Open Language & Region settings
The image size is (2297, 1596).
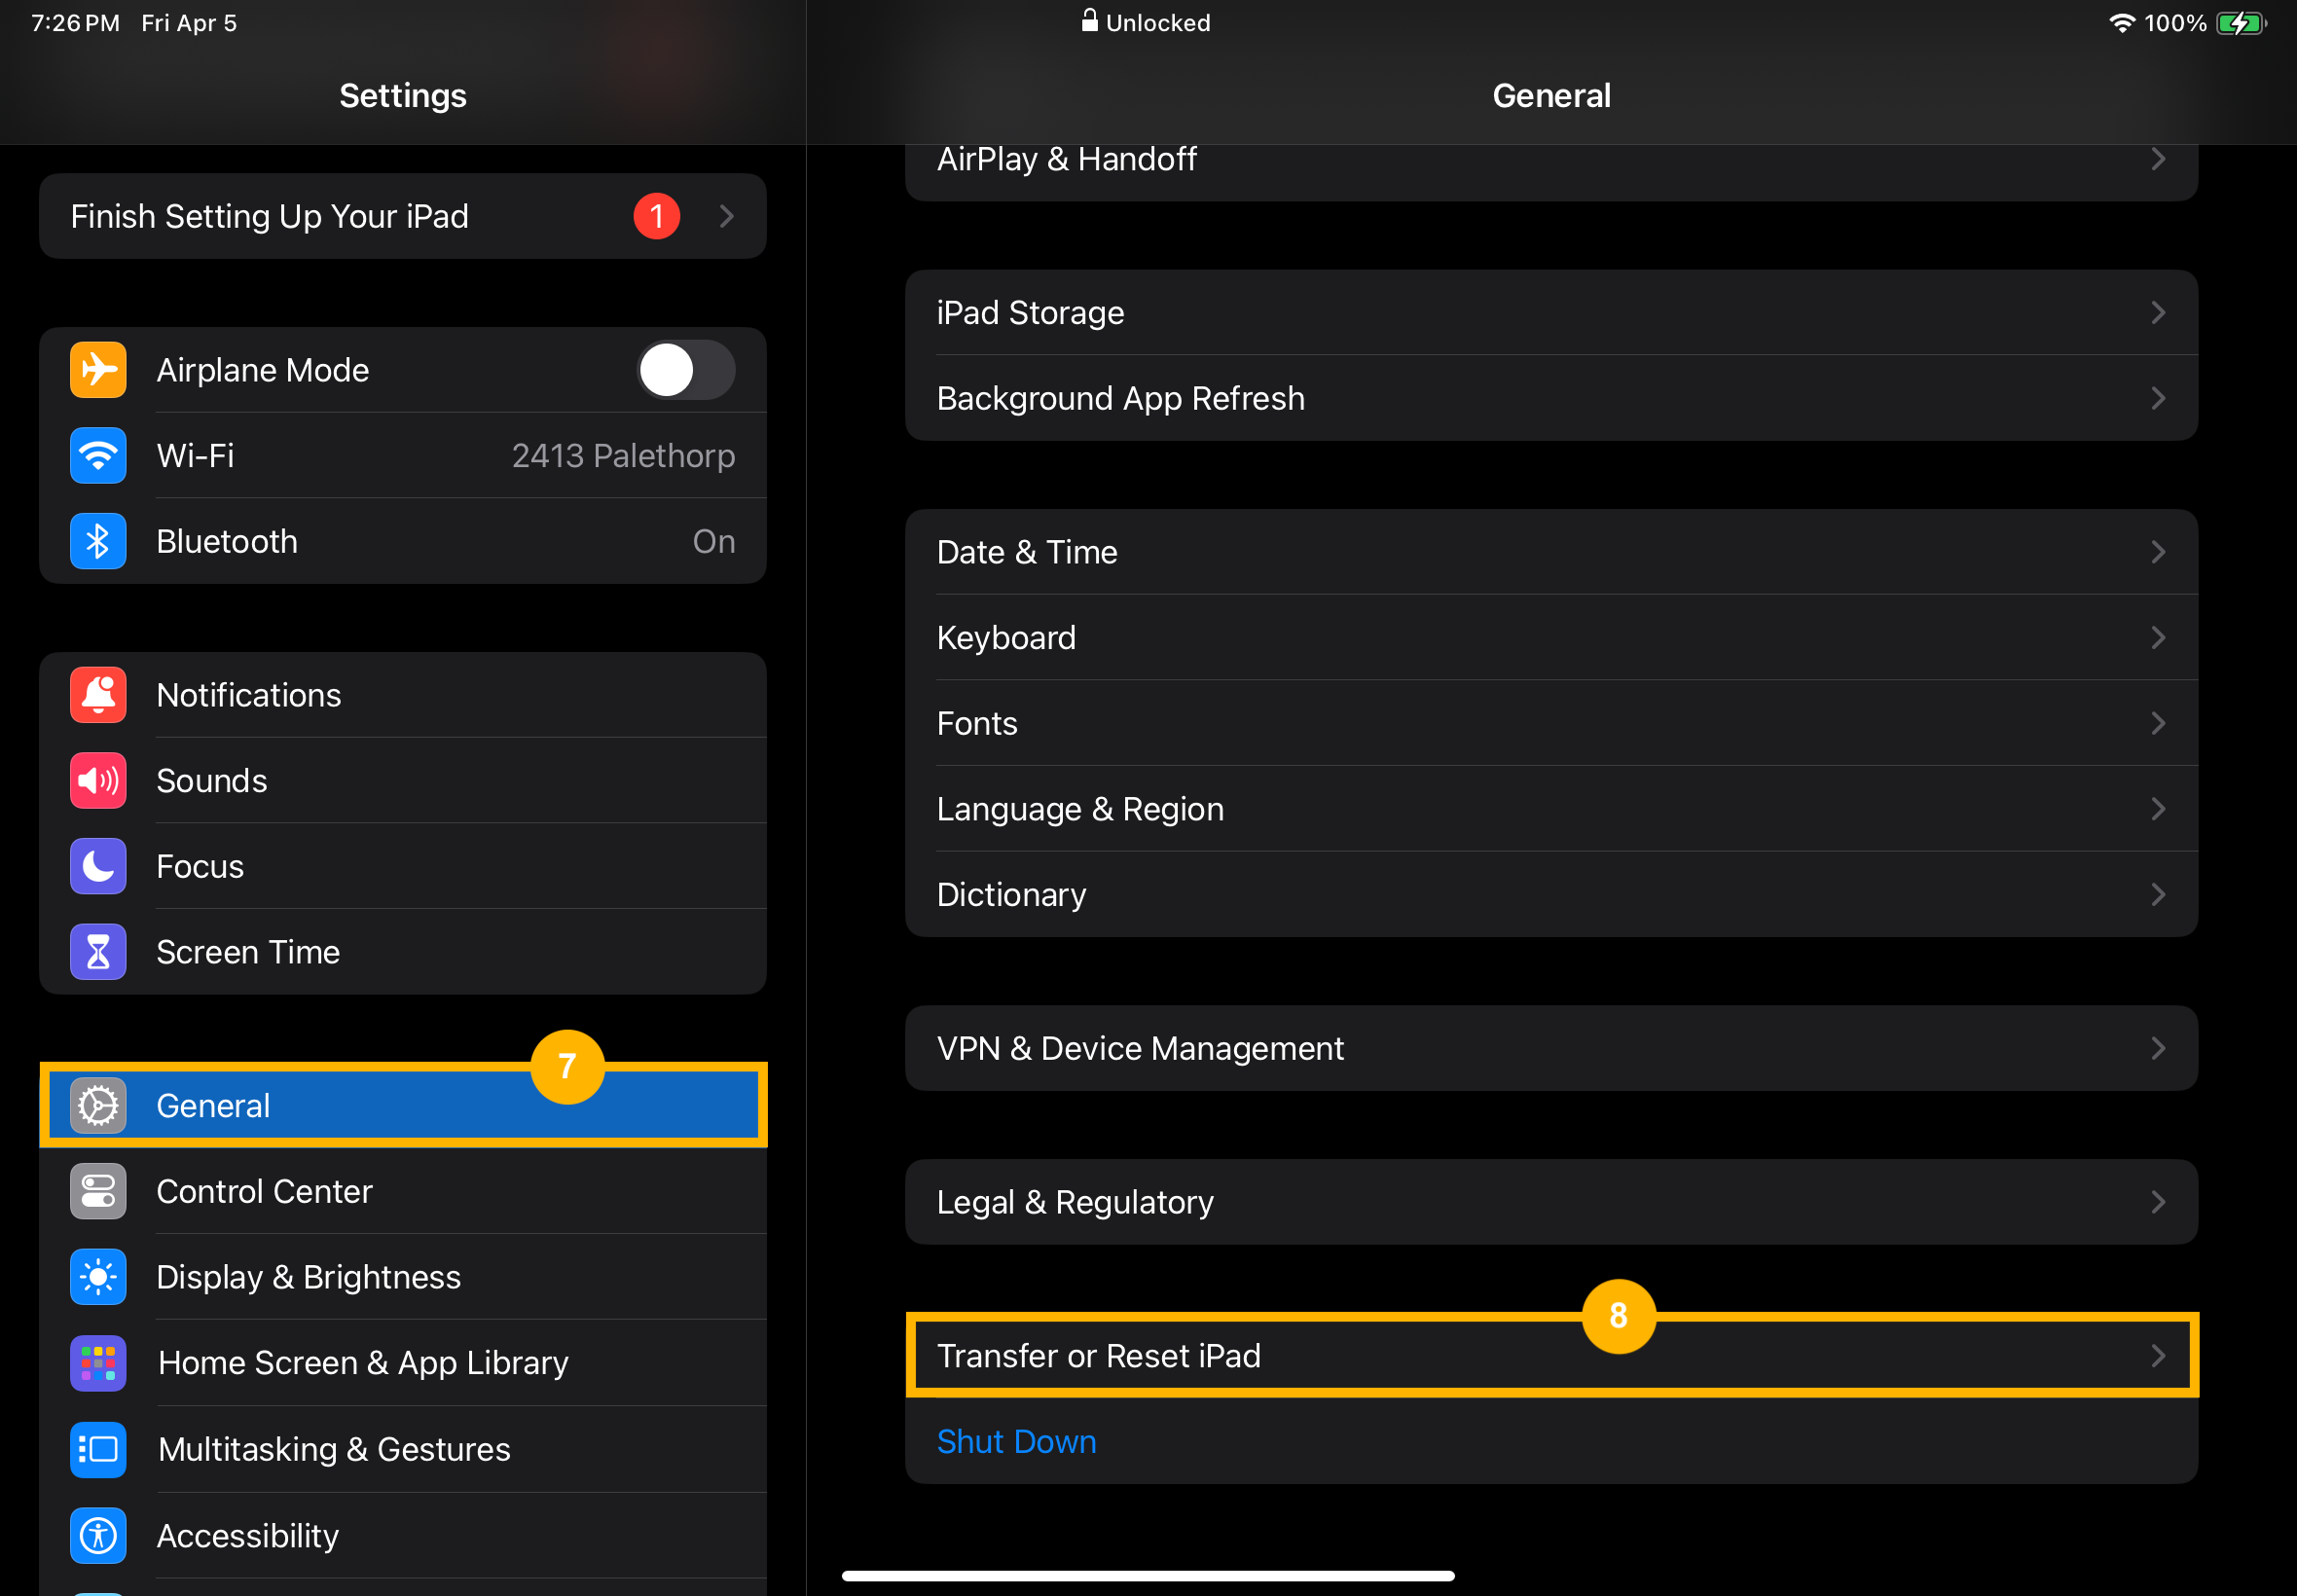(x=1551, y=809)
